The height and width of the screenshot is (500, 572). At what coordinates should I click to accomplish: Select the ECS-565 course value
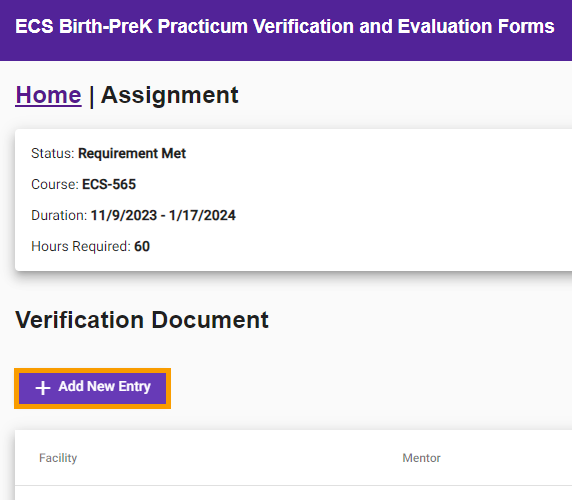click(x=109, y=185)
